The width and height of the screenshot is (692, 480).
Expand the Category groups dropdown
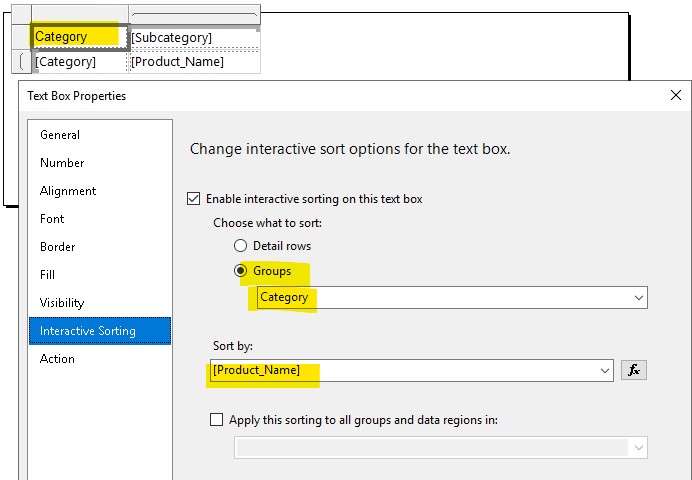(x=638, y=298)
